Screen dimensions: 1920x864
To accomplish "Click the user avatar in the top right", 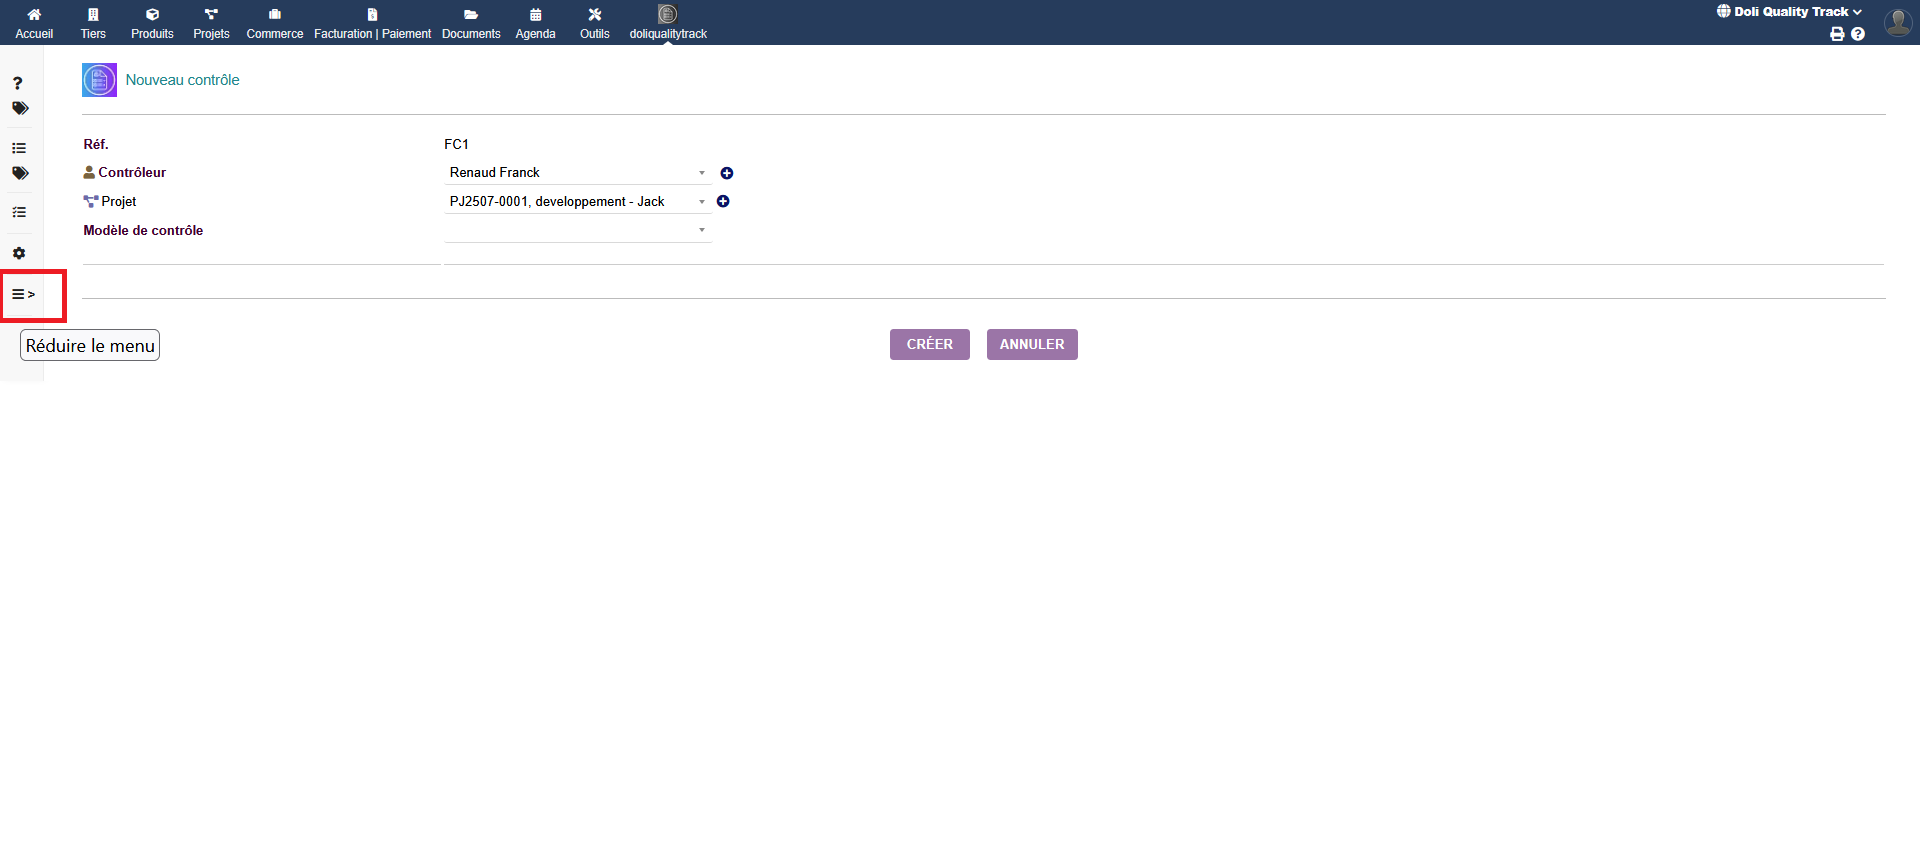I will point(1897,22).
